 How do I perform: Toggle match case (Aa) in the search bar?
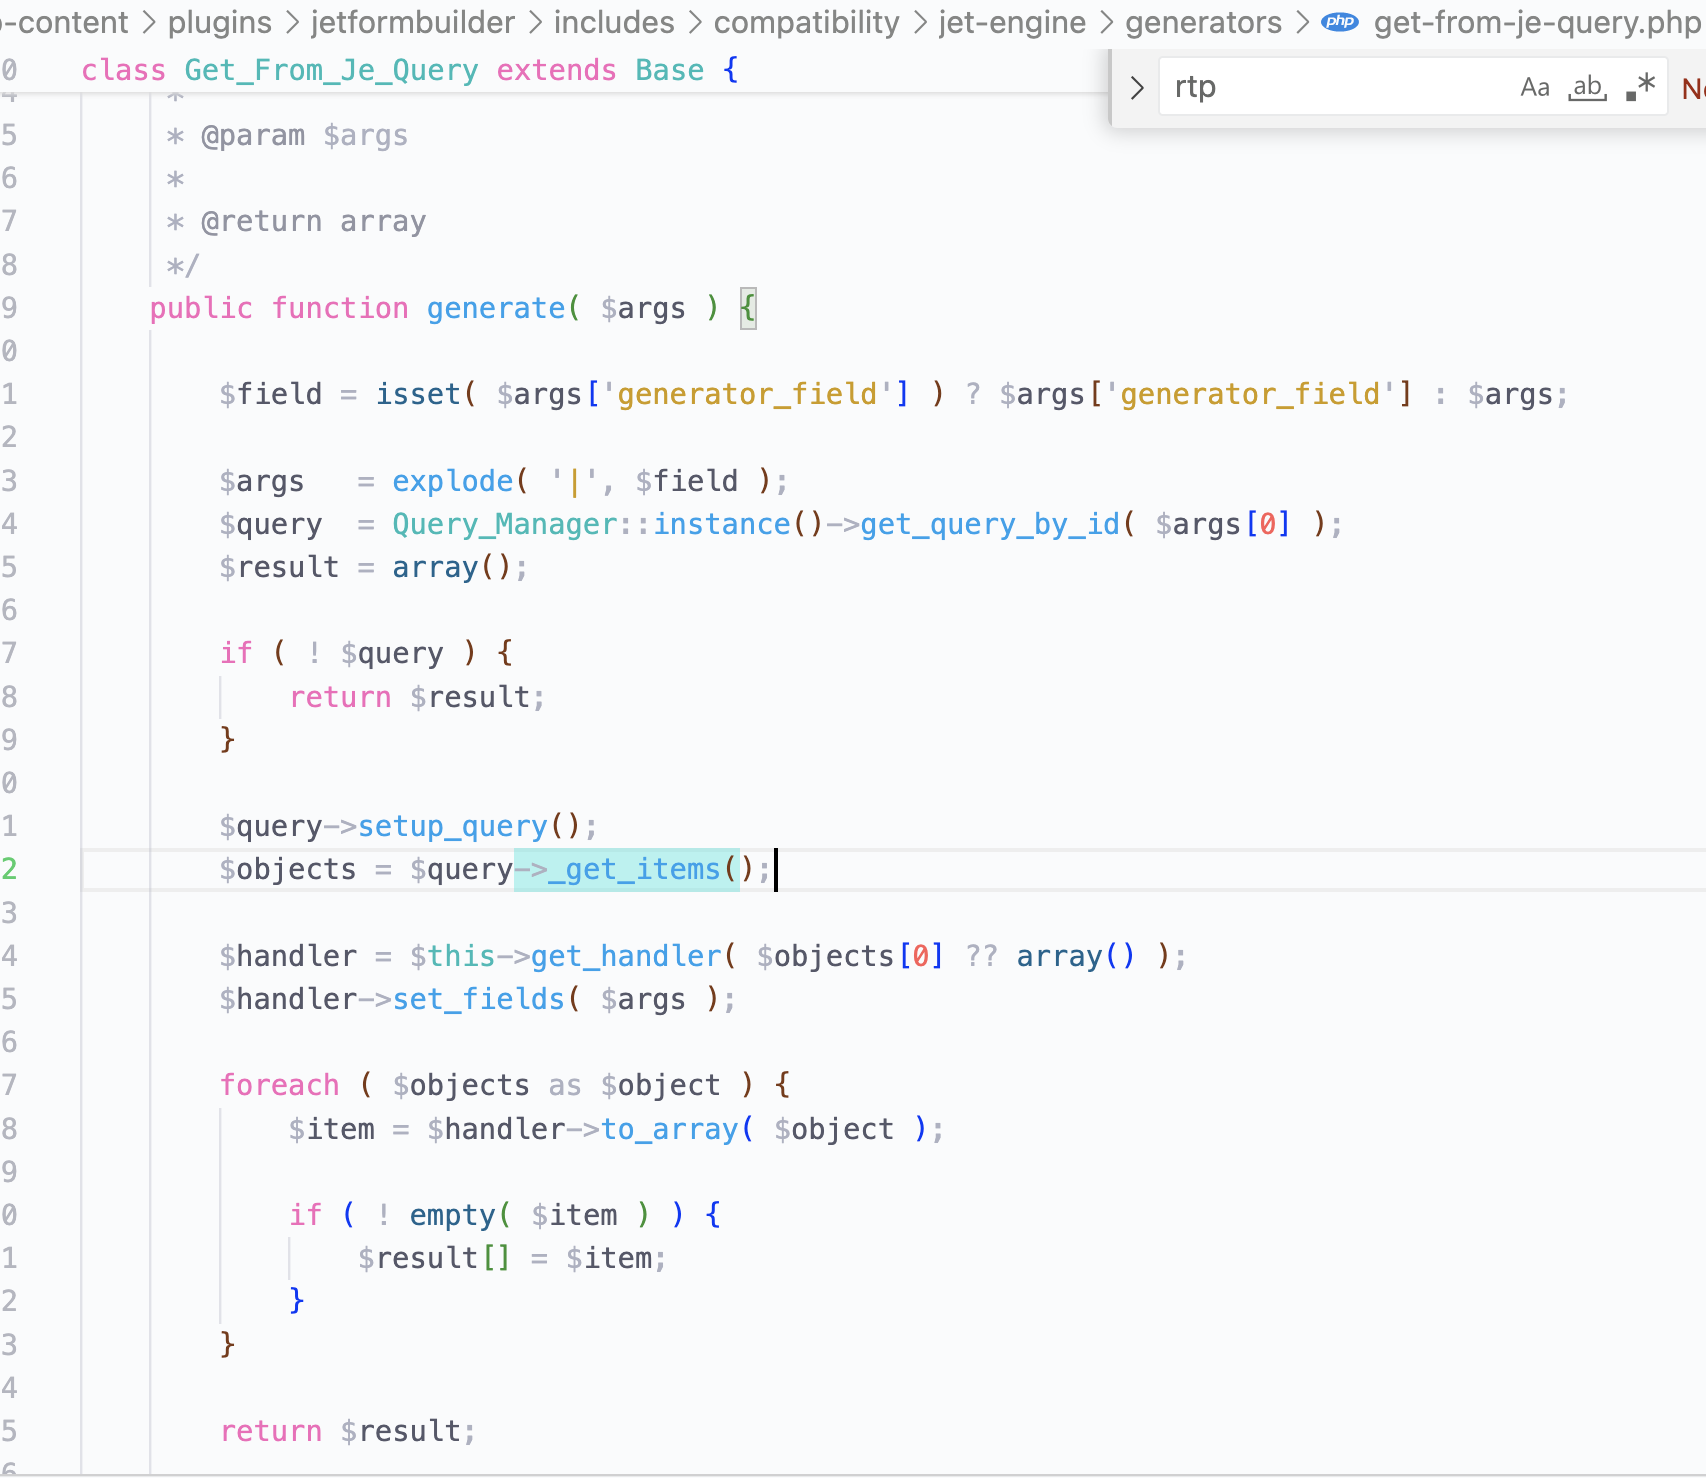point(1534,87)
